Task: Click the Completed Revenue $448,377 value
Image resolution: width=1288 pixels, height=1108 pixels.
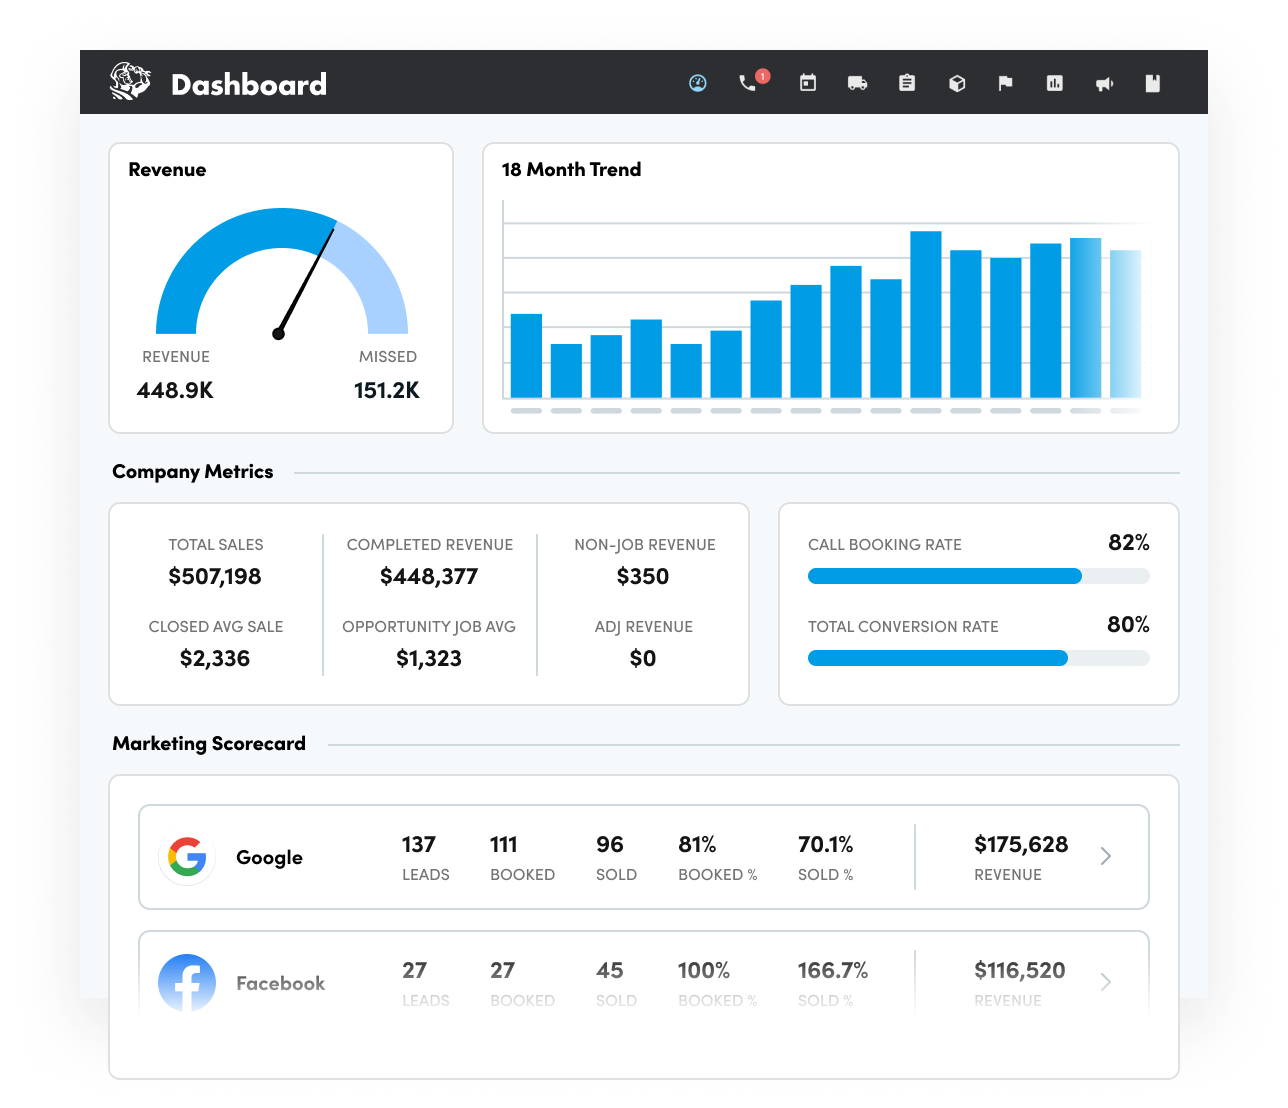Action: coord(429,576)
